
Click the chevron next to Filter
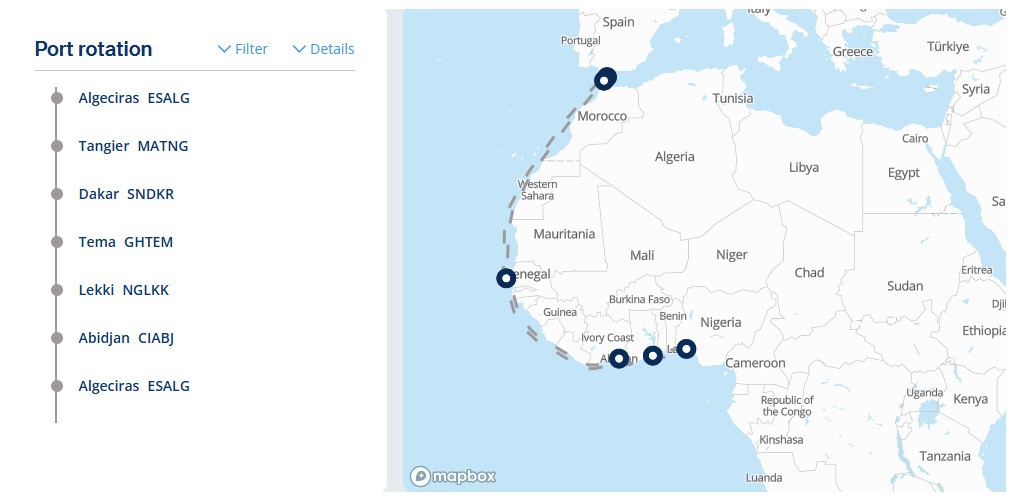point(224,49)
